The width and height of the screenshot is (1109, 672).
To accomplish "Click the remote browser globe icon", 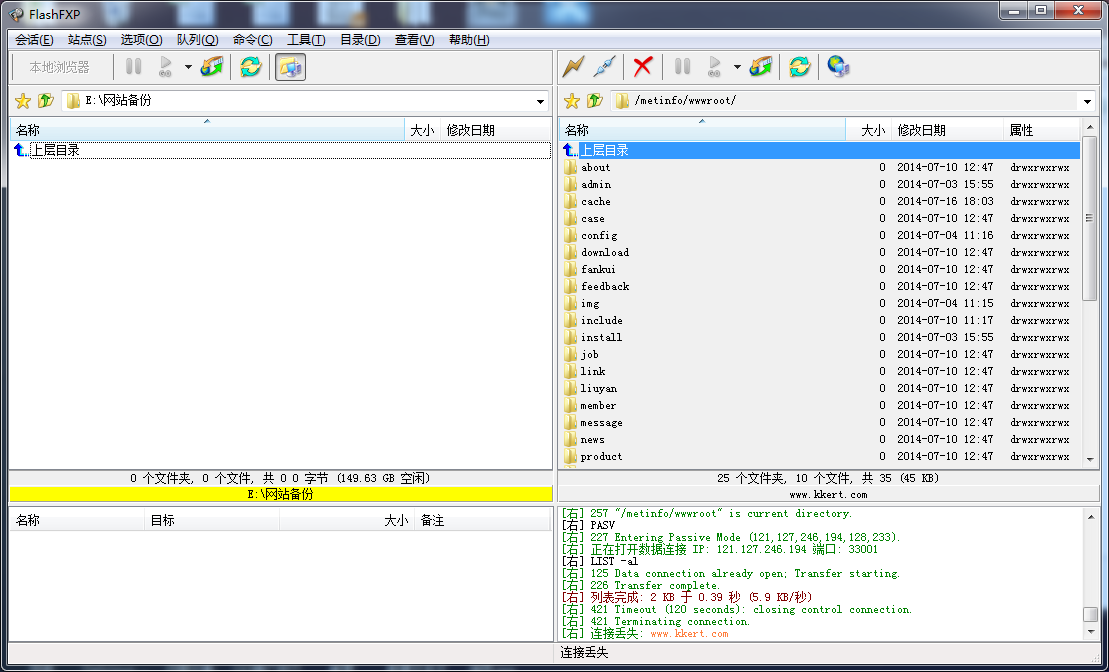I will [838, 67].
